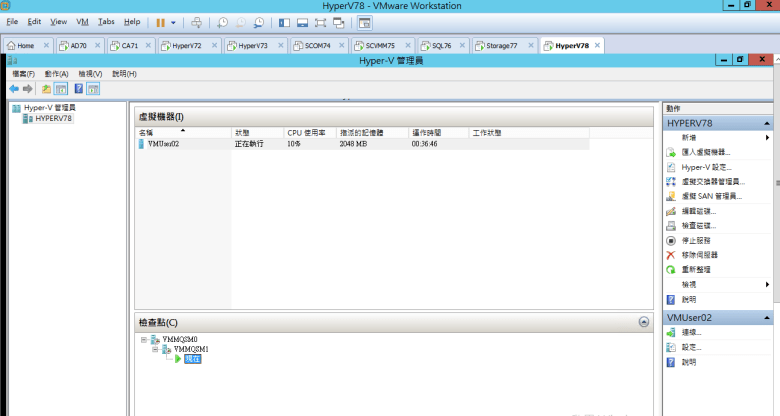Click 停止服務 in the actions pane

[x=698, y=240]
